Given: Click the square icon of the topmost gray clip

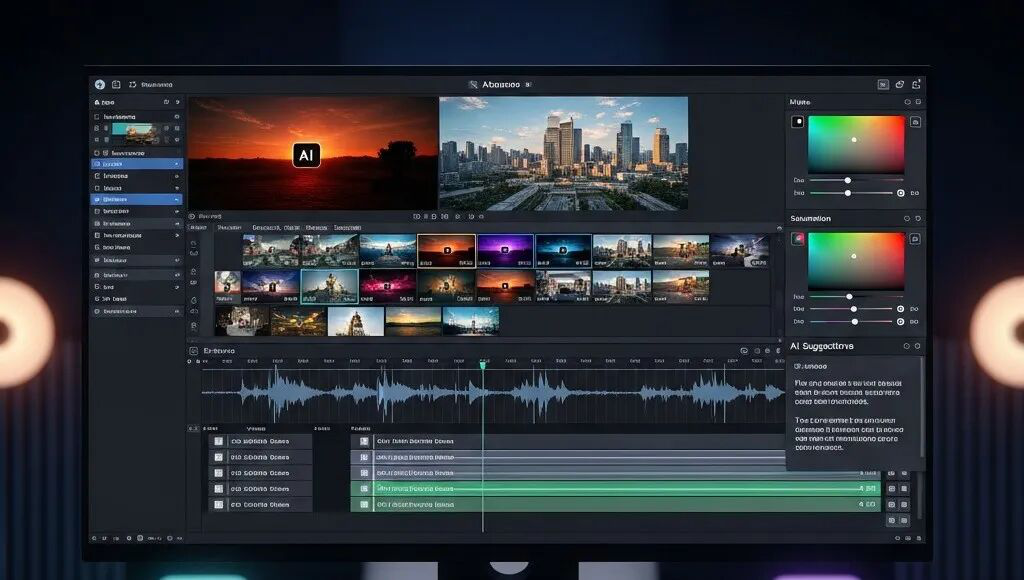Looking at the screenshot, I should click(364, 442).
